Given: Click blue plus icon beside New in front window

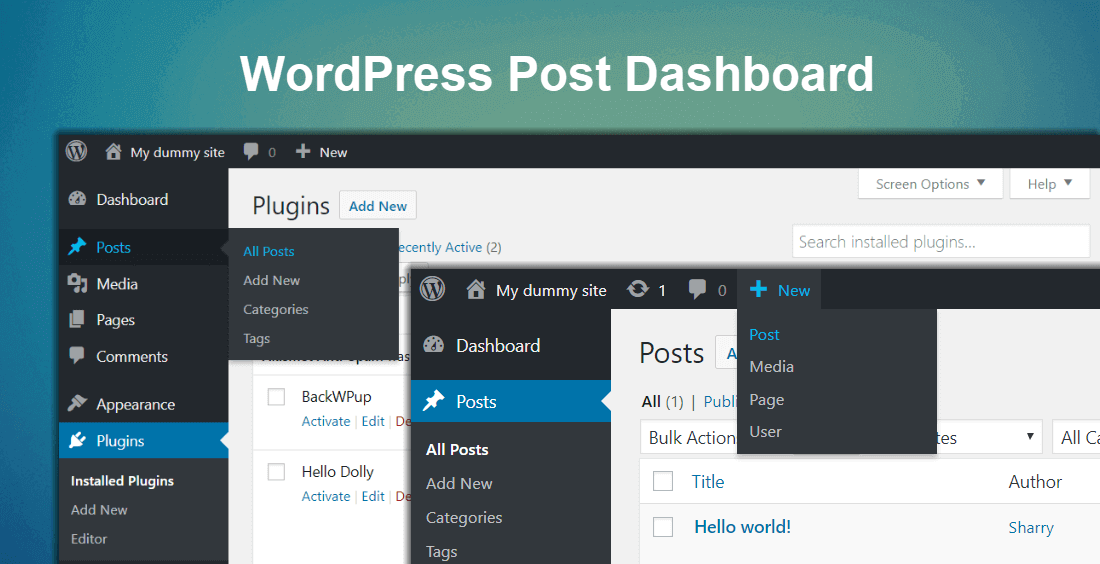Looking at the screenshot, I should pos(758,289).
